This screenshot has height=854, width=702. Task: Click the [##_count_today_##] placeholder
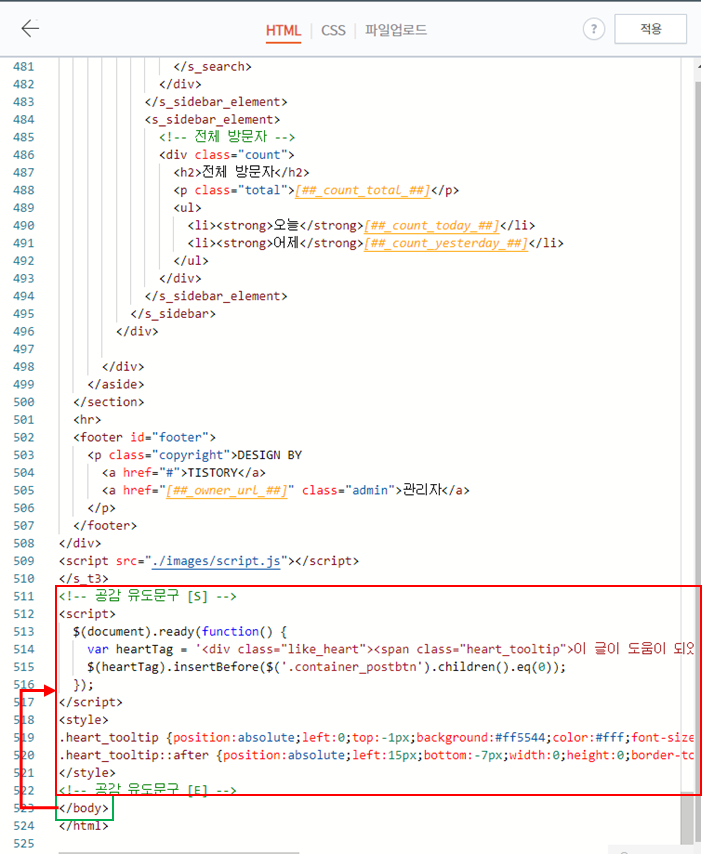(x=432, y=225)
